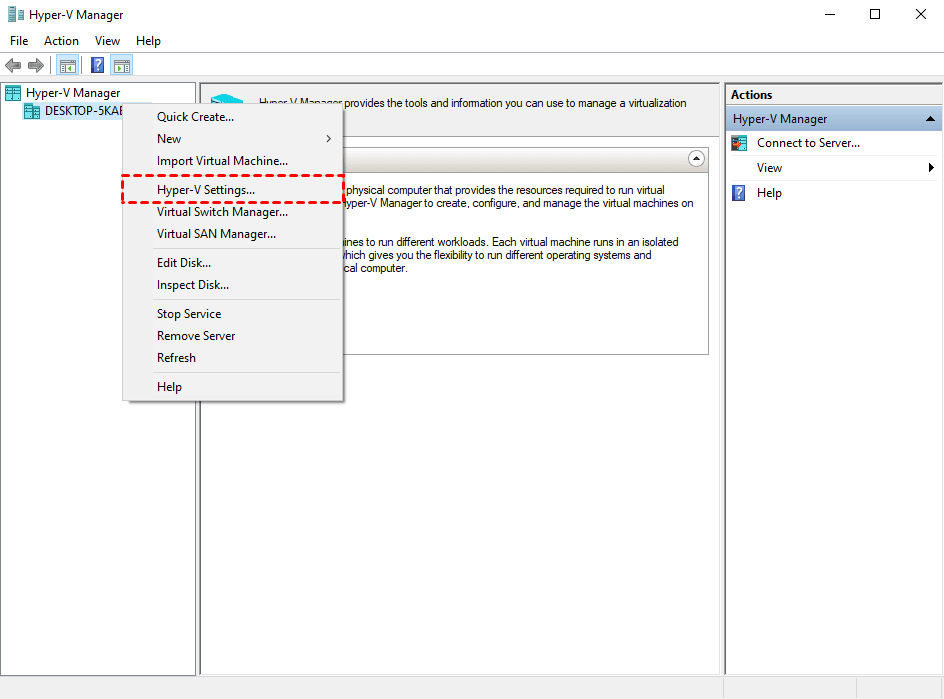Select Hyper-V Manager tree root label
The height and width of the screenshot is (699, 944).
73,93
